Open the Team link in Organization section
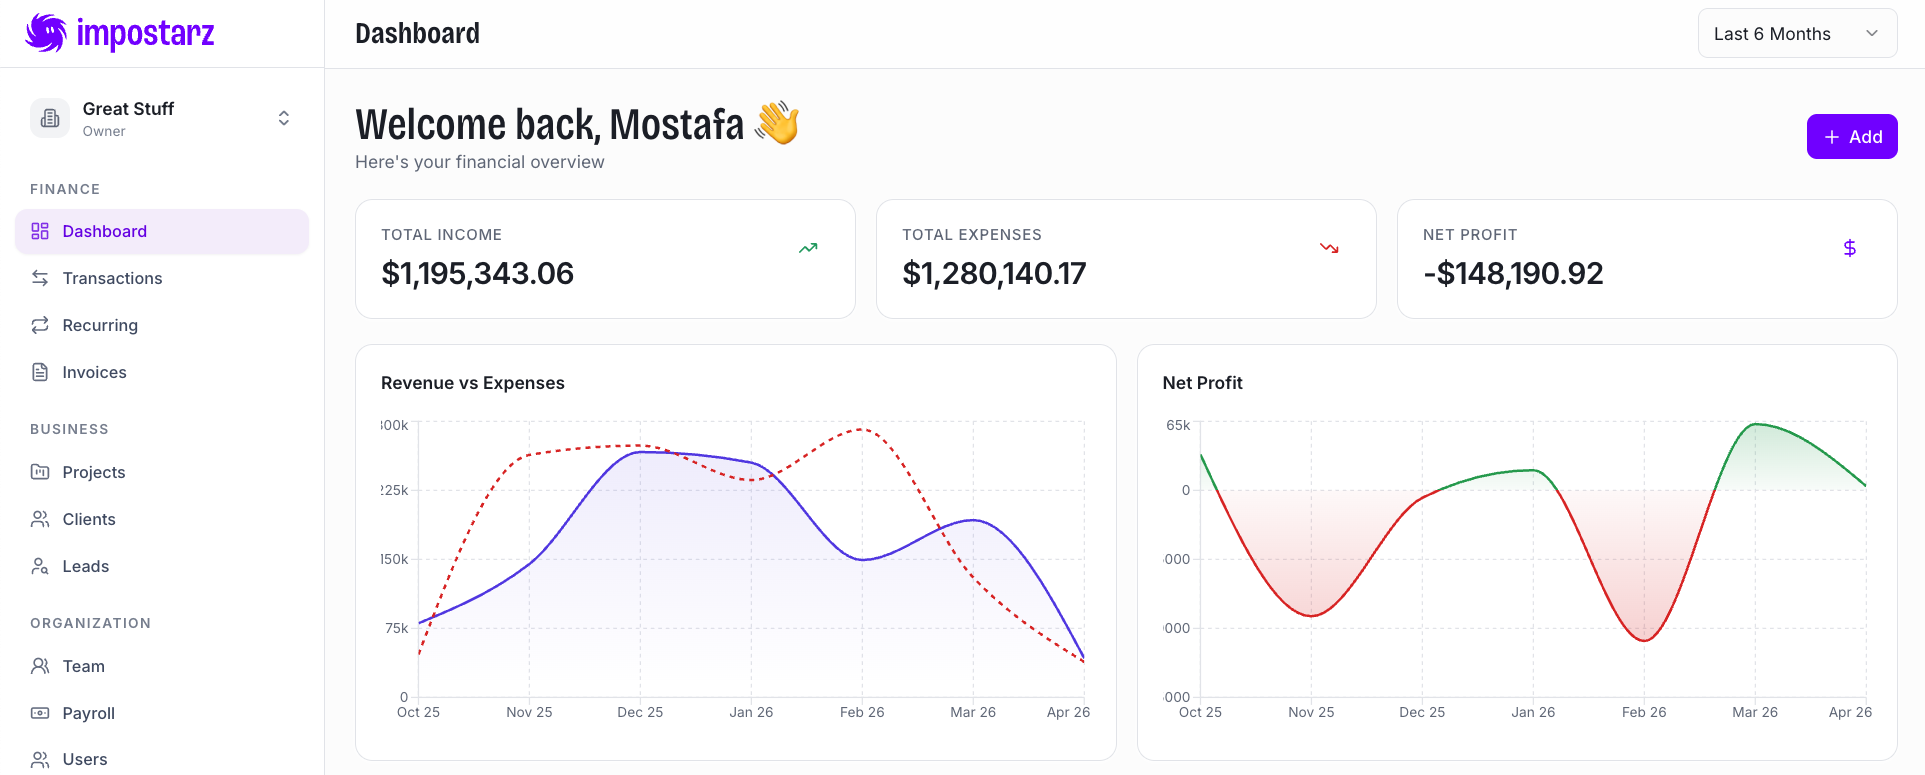 coord(83,666)
